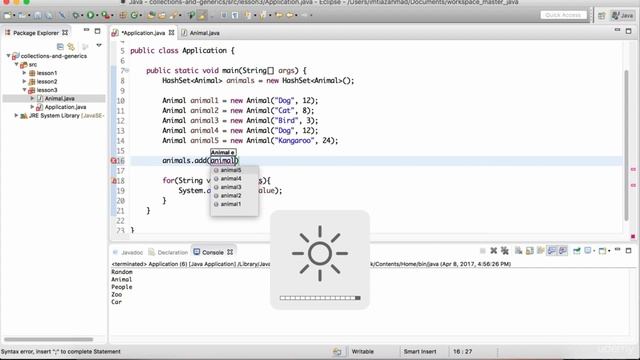Click the editor vertical scrollbar
The image size is (640, 360).
click(x=626, y=145)
